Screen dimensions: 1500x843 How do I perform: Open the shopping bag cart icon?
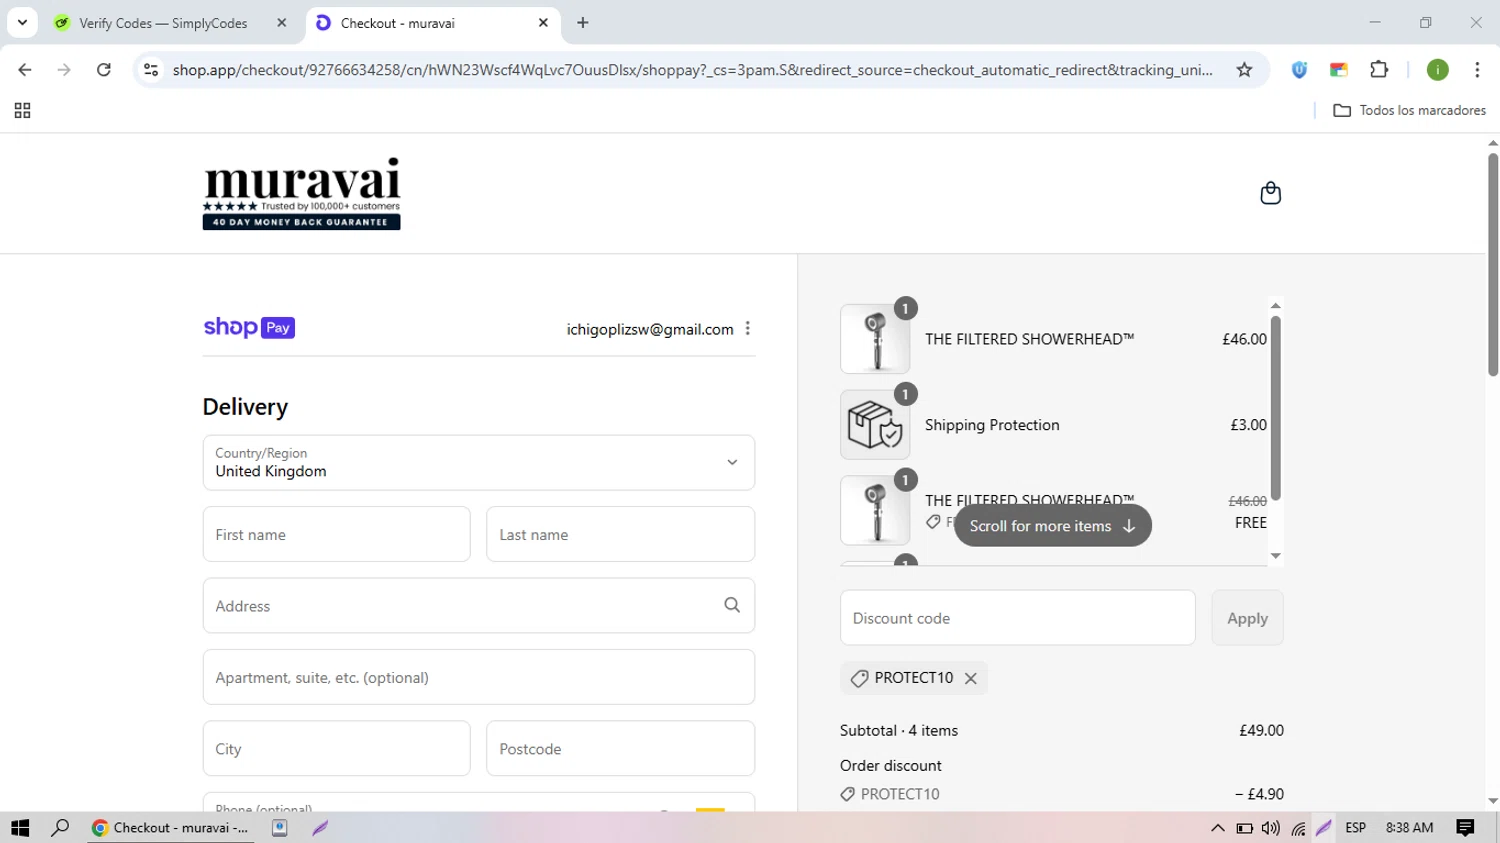tap(1270, 193)
